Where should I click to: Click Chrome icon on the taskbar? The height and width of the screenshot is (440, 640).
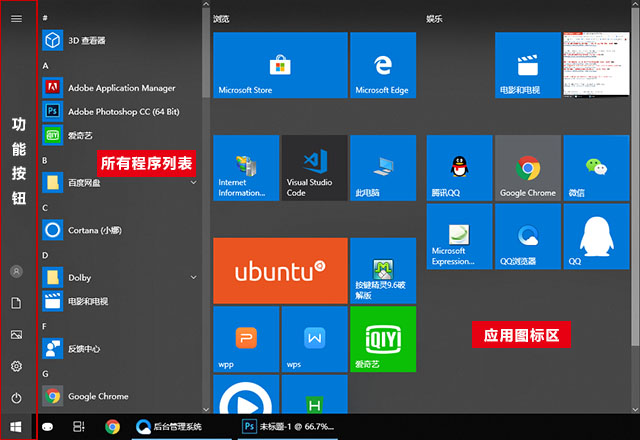[112, 427]
